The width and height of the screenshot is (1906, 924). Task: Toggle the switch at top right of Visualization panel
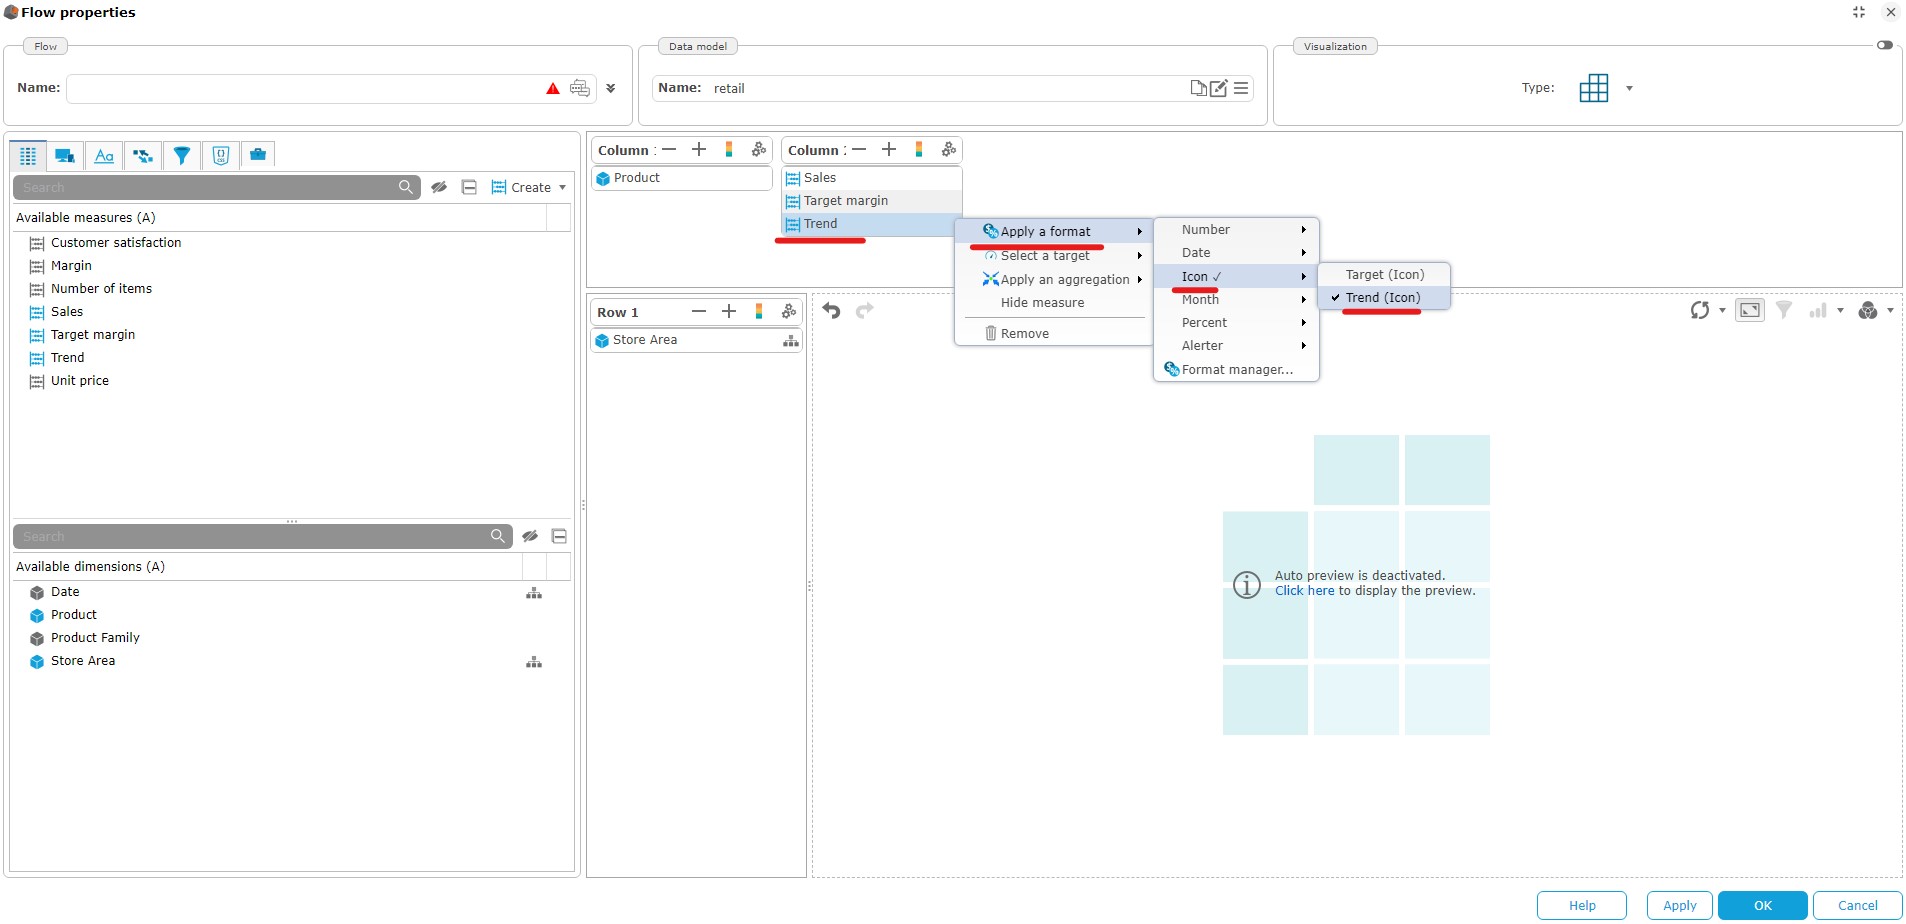click(x=1884, y=45)
